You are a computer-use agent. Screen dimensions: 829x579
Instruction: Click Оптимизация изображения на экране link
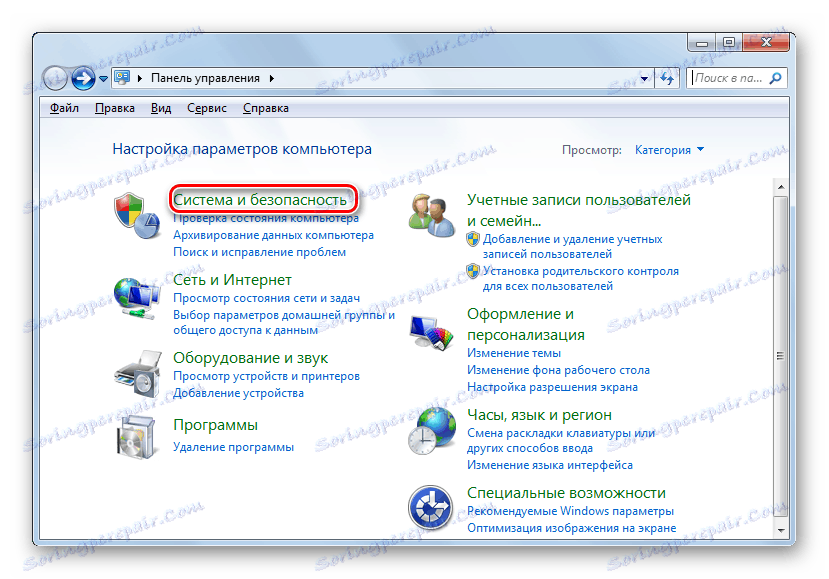(572, 528)
